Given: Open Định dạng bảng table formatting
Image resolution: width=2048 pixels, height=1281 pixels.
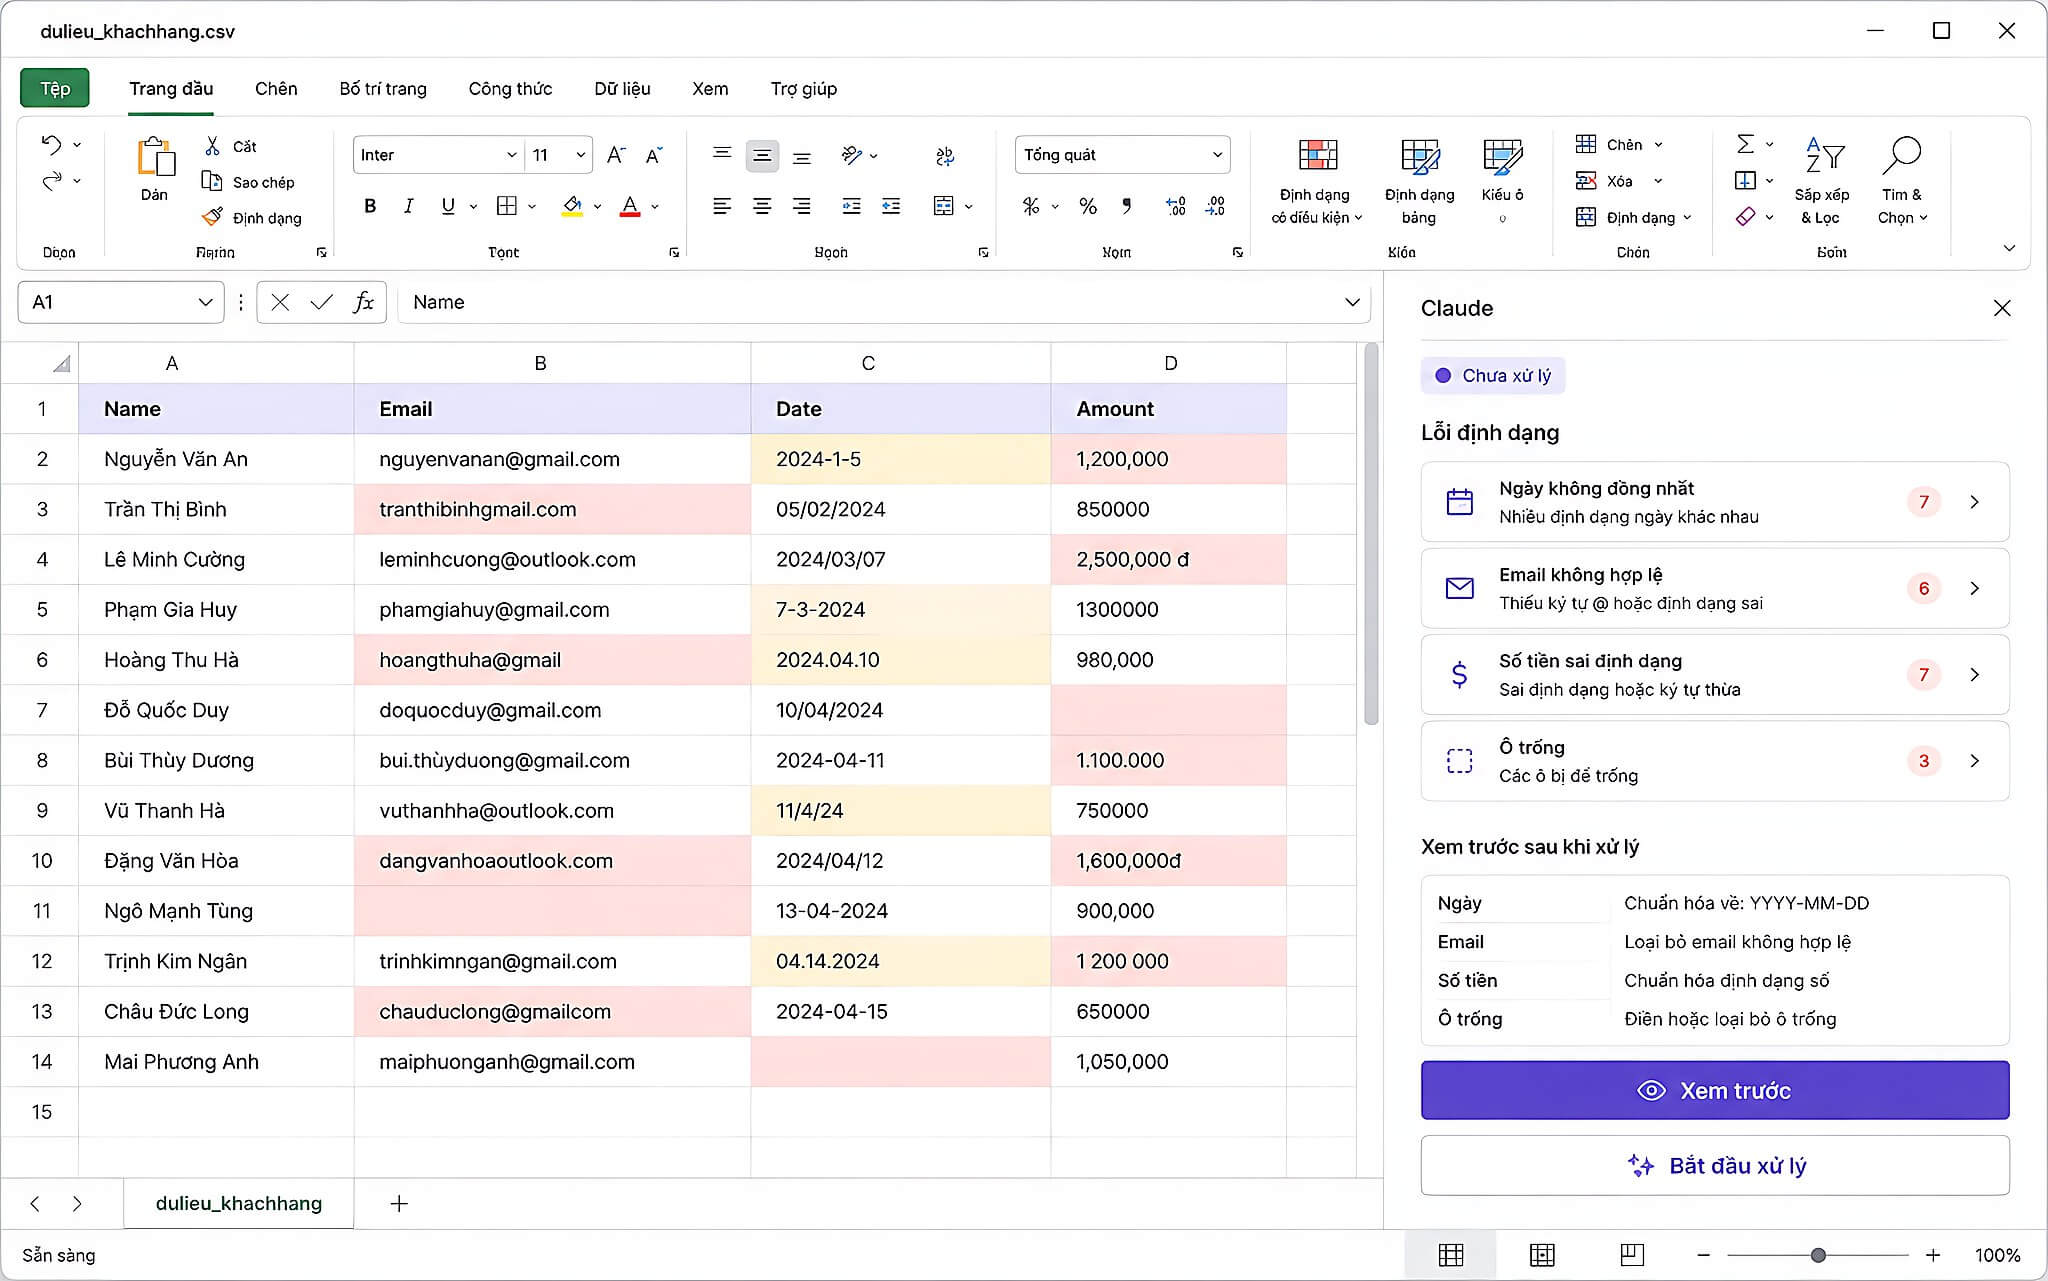Looking at the screenshot, I should [x=1419, y=181].
